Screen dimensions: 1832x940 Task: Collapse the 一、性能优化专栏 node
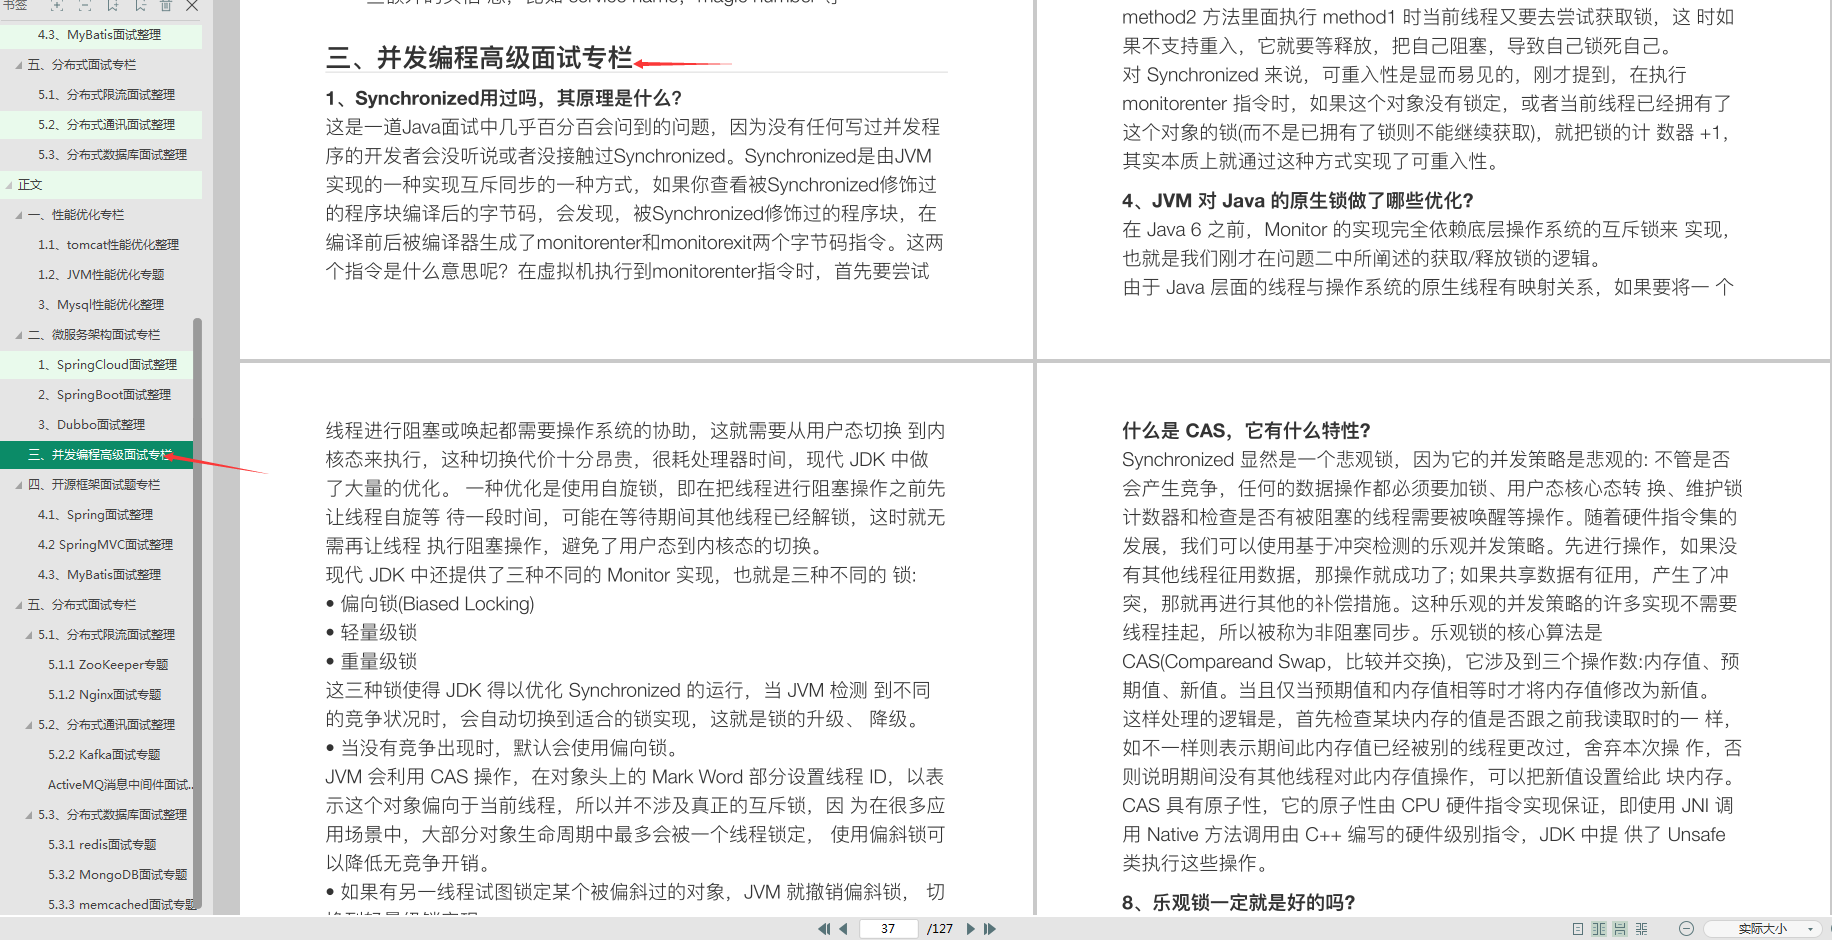19,215
